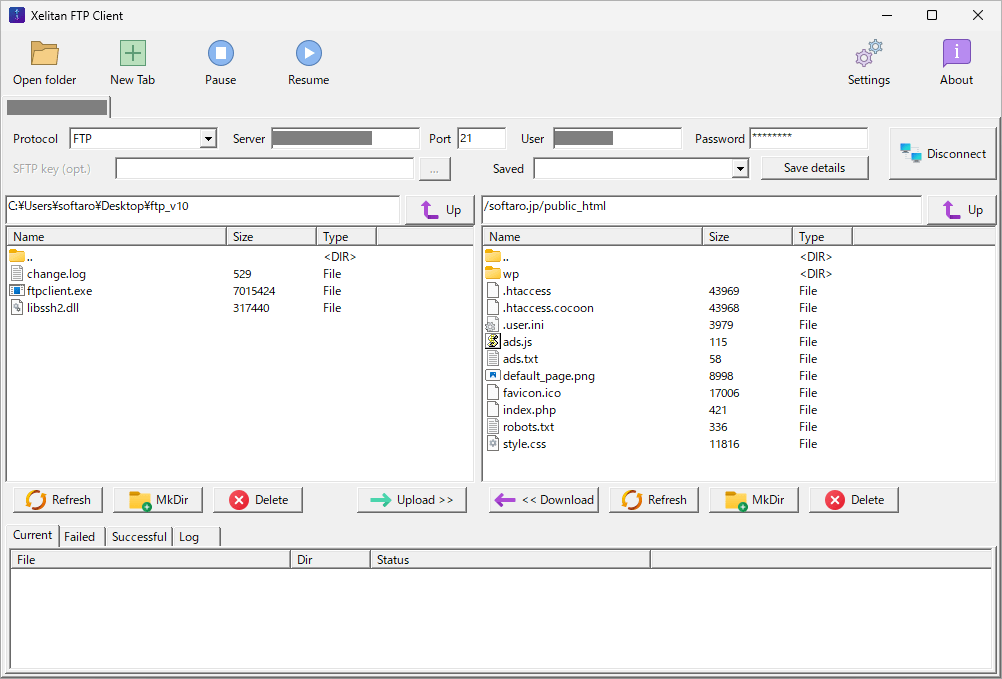Delete selected item in local pane
Image resolution: width=1002 pixels, height=679 pixels.
(x=258, y=500)
